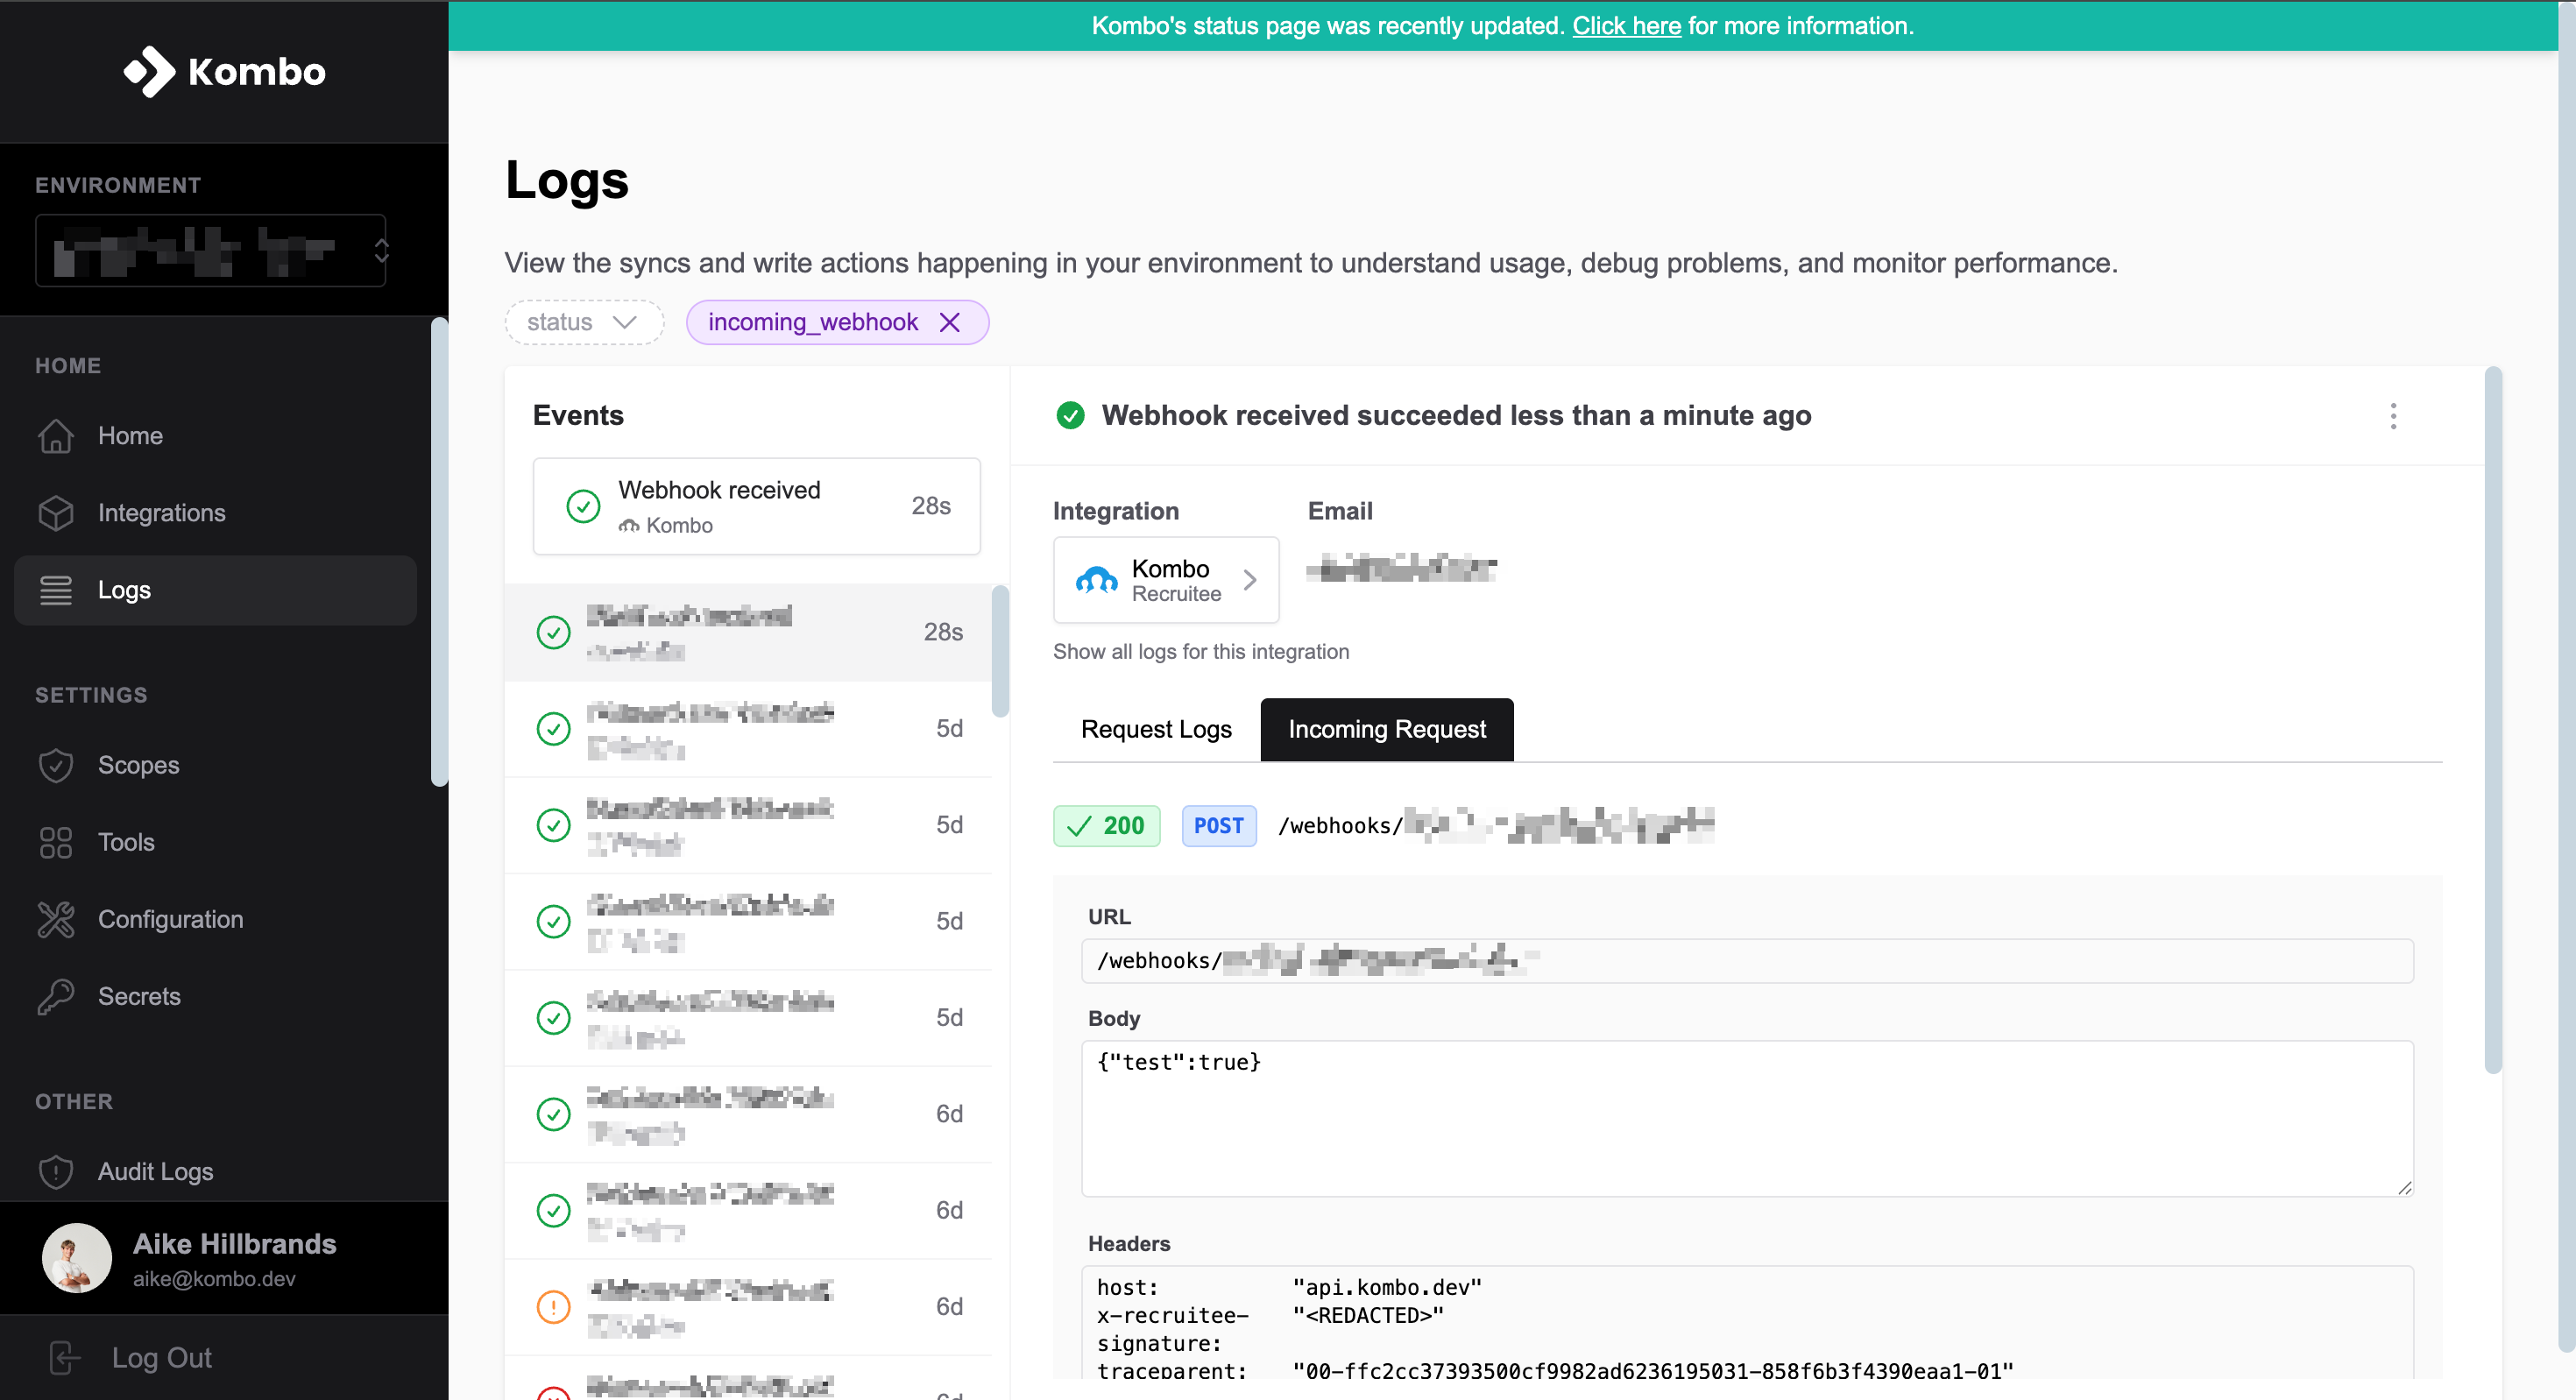The image size is (2576, 1400).
Task: Click the Configuration wrench icon
Action: click(56, 919)
